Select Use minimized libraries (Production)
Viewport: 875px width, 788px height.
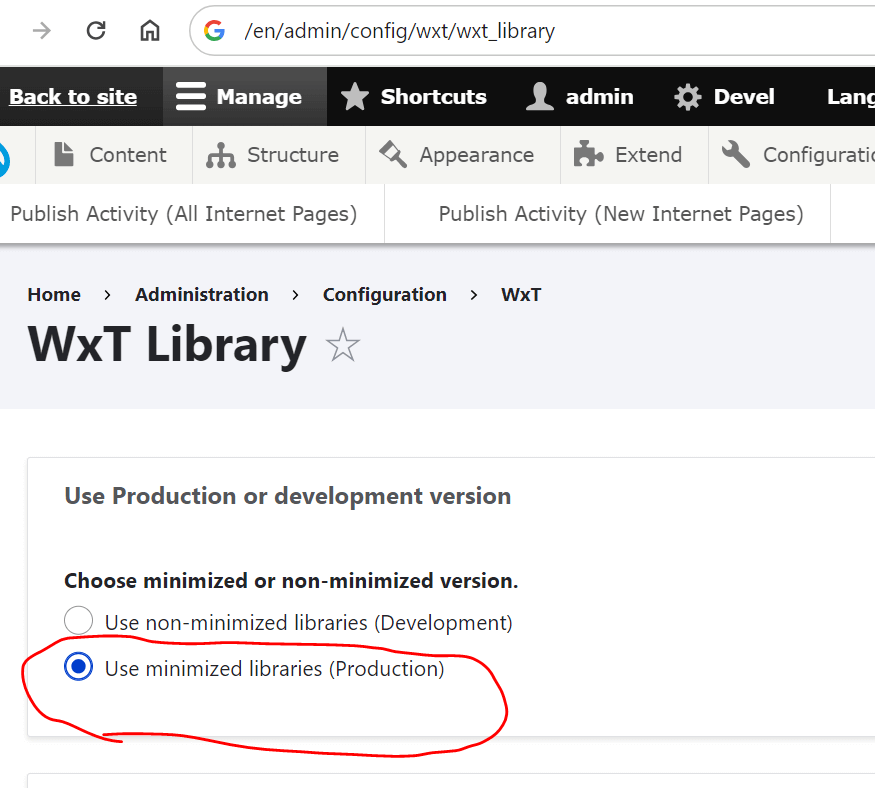78,668
